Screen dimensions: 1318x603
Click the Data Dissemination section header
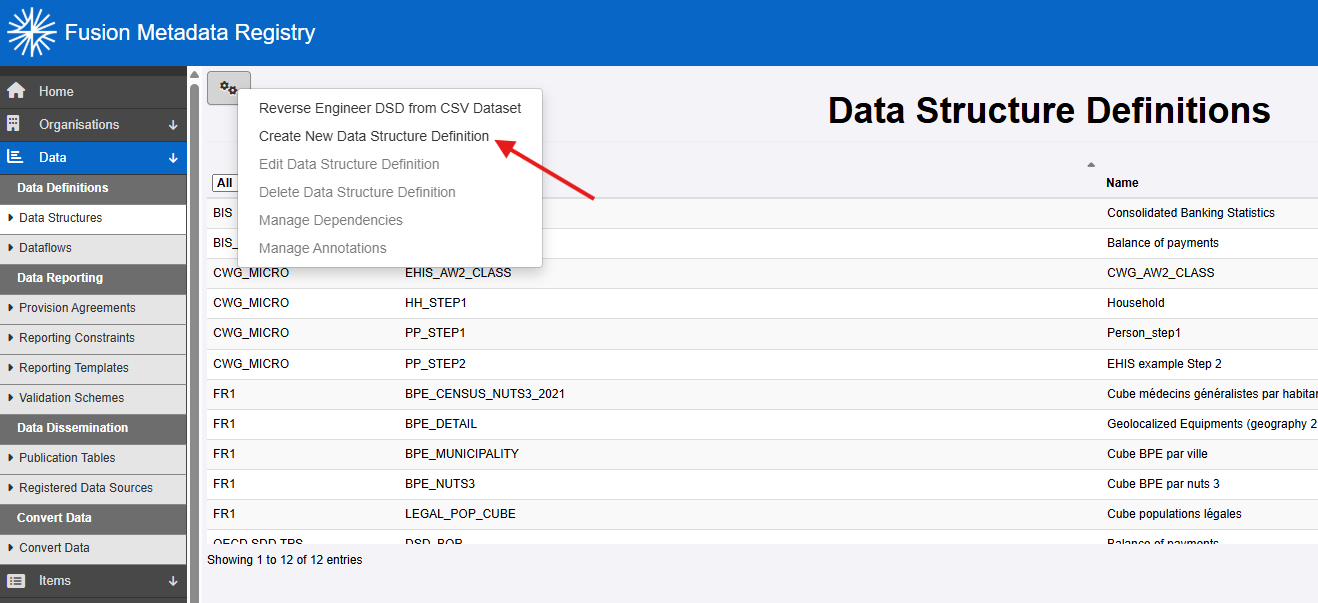93,428
